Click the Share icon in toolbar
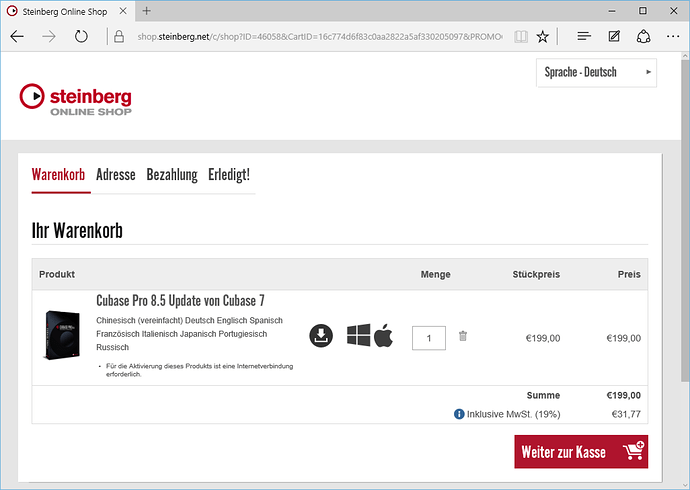690x490 pixels. pos(643,37)
